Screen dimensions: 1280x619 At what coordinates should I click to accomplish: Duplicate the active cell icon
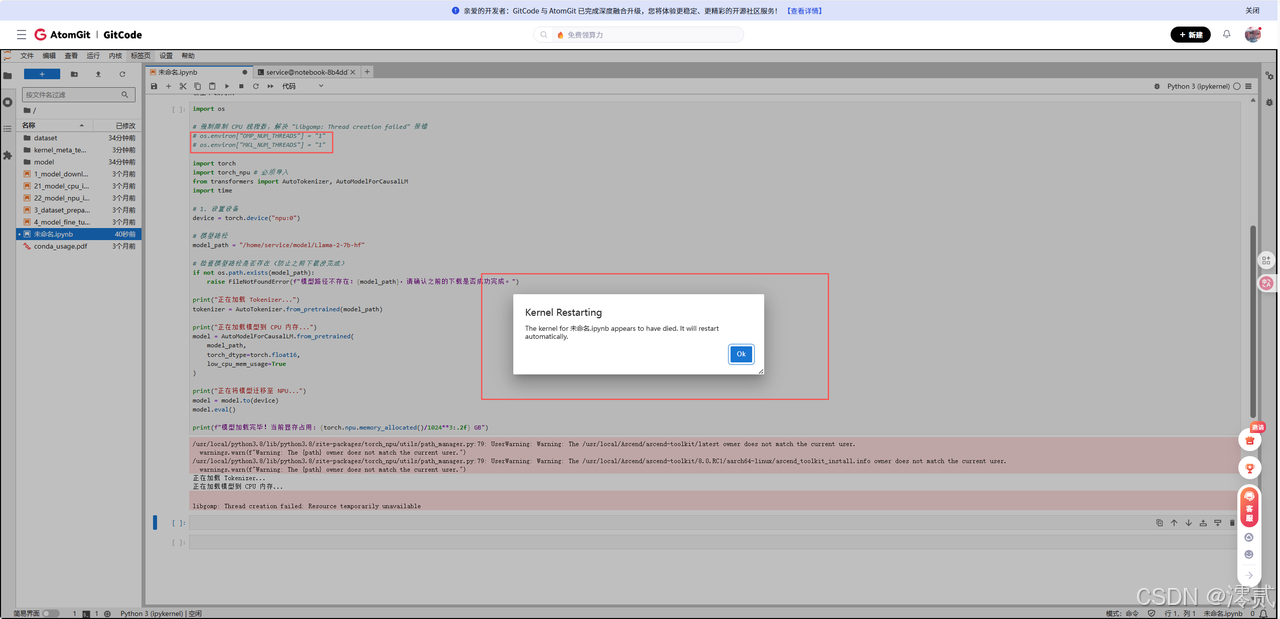1159,522
